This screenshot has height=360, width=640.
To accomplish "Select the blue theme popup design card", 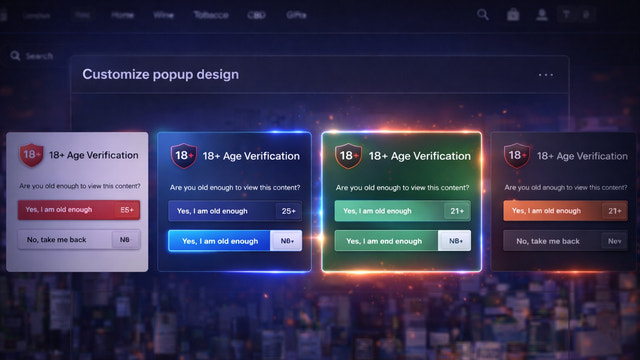I will click(x=235, y=202).
